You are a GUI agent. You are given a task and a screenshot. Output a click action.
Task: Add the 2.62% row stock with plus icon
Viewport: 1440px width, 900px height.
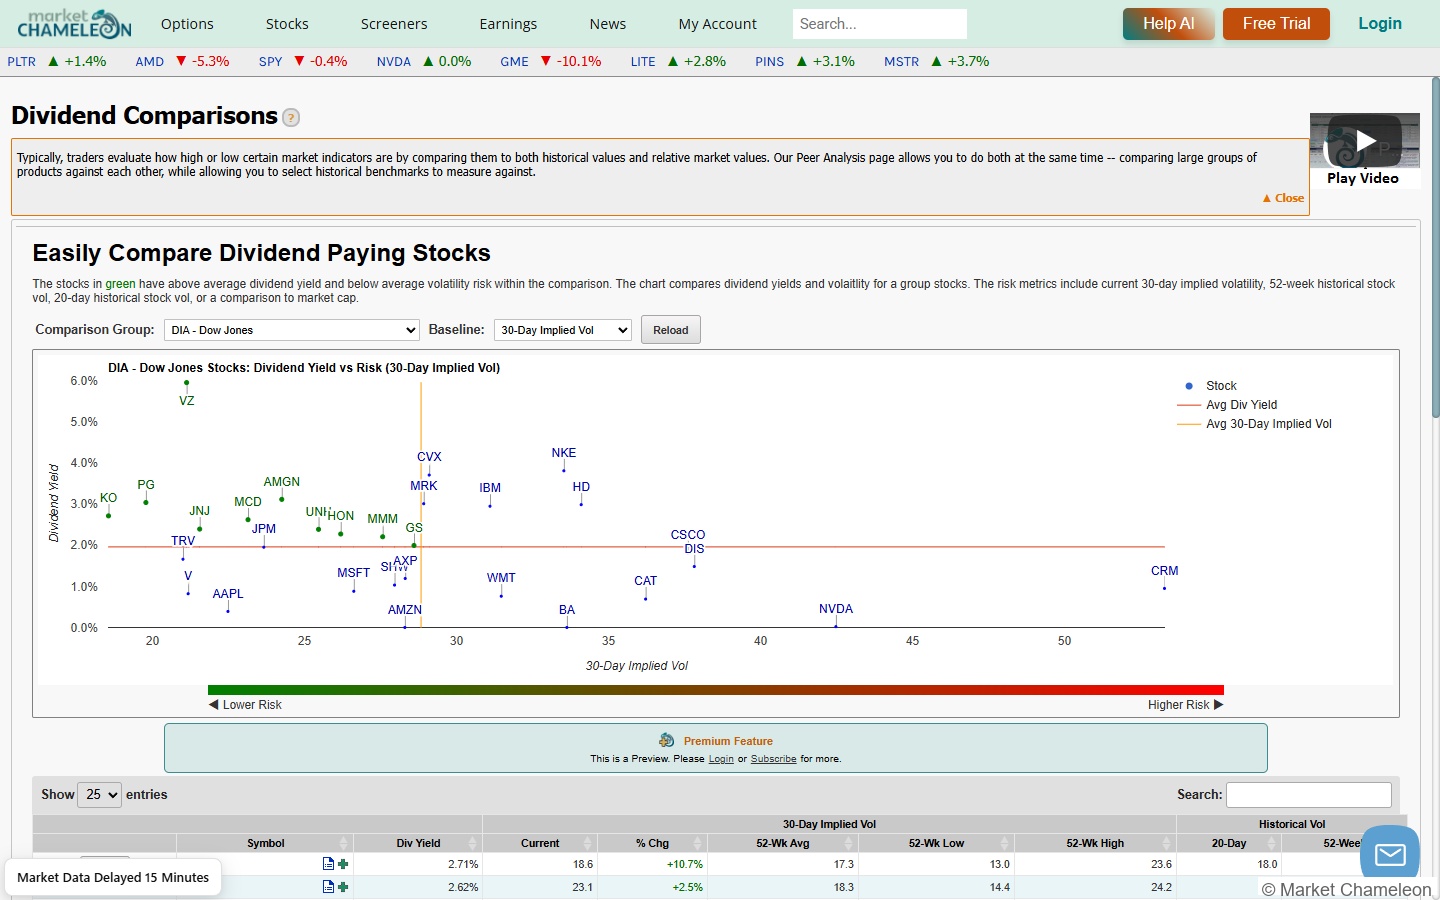(343, 887)
